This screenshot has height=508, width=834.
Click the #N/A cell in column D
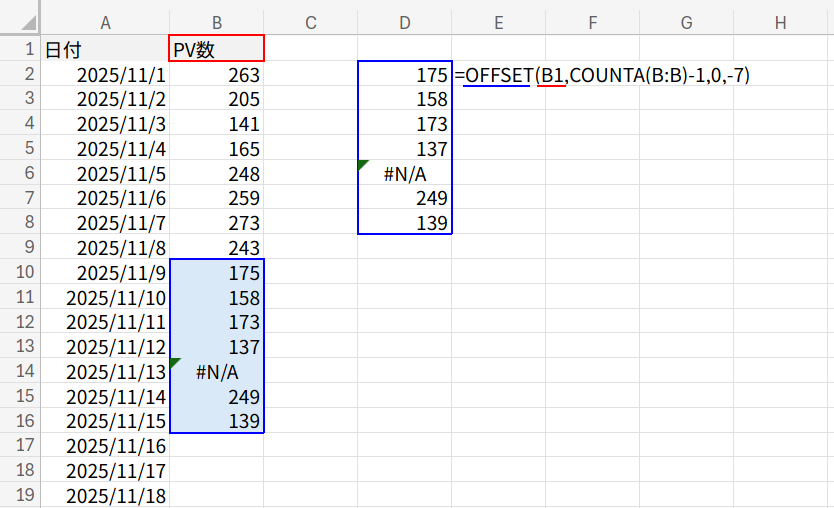(x=404, y=174)
